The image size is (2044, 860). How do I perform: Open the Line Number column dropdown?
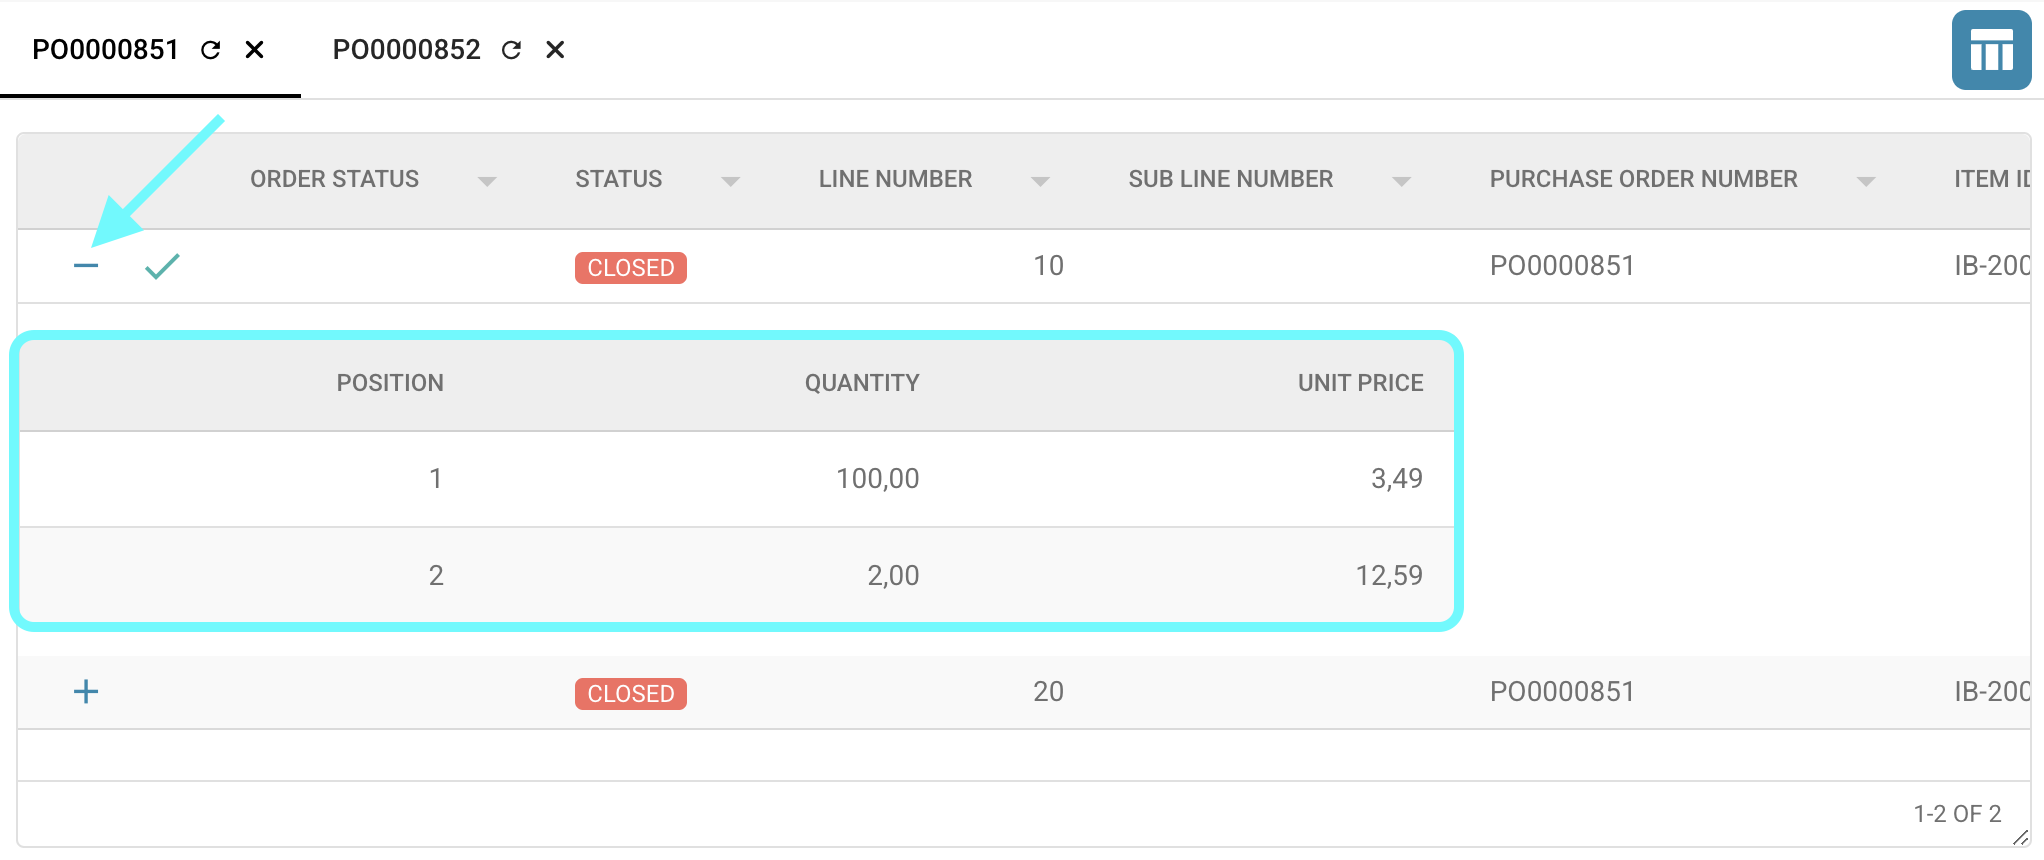coord(1040,181)
